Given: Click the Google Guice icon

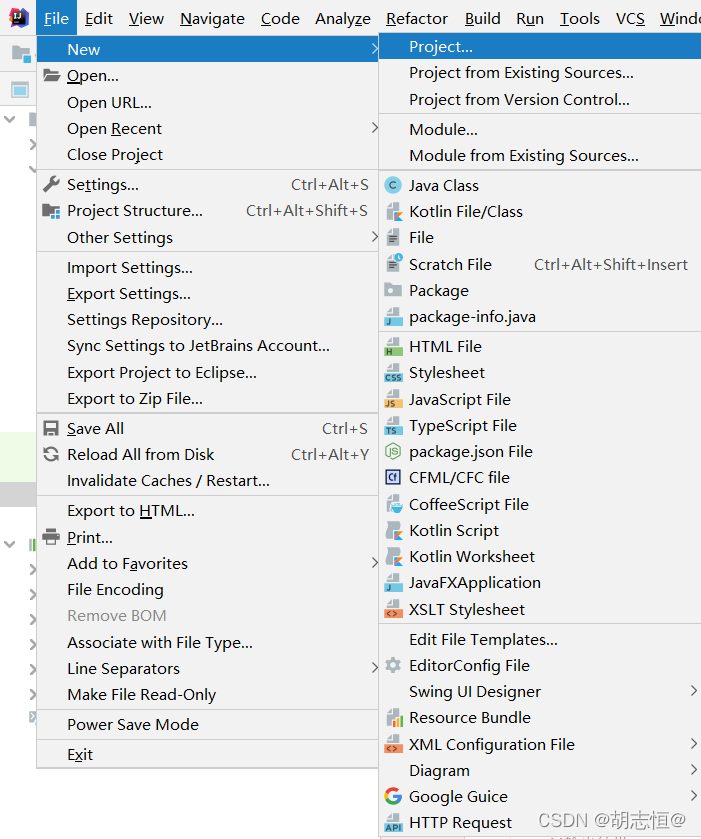Looking at the screenshot, I should coord(393,796).
